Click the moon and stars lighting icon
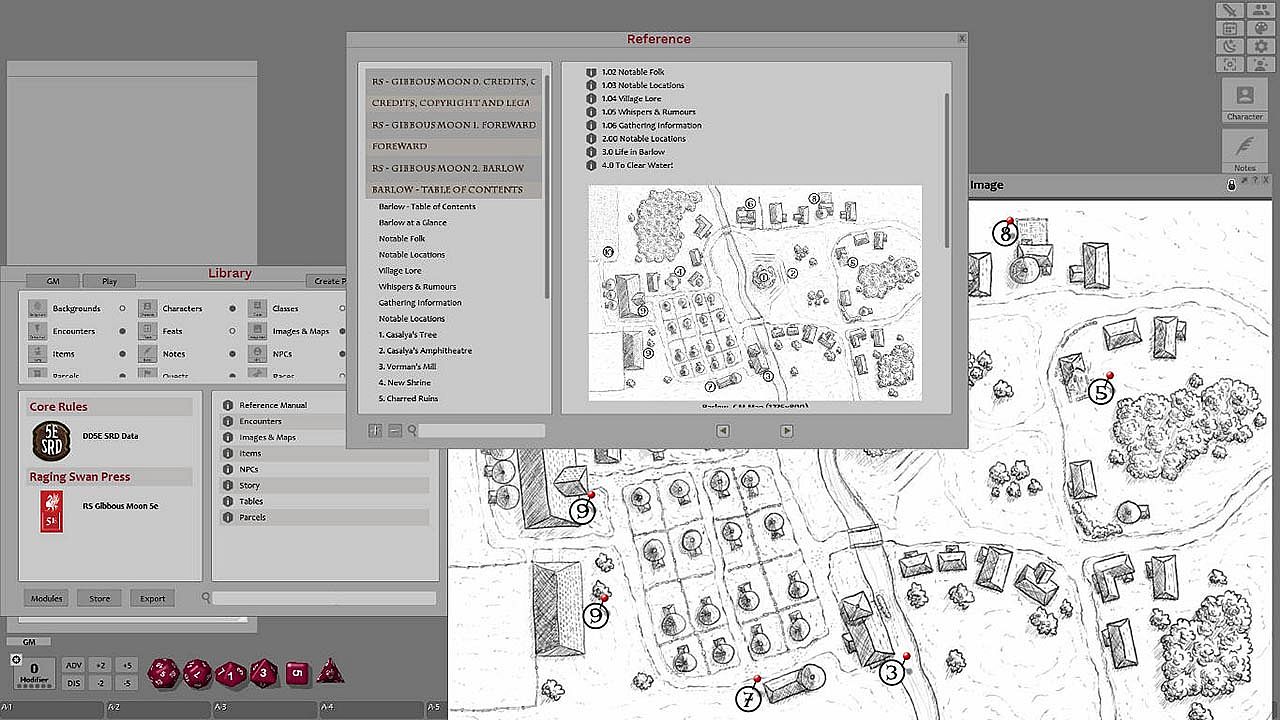The image size is (1280, 720). 1229,46
